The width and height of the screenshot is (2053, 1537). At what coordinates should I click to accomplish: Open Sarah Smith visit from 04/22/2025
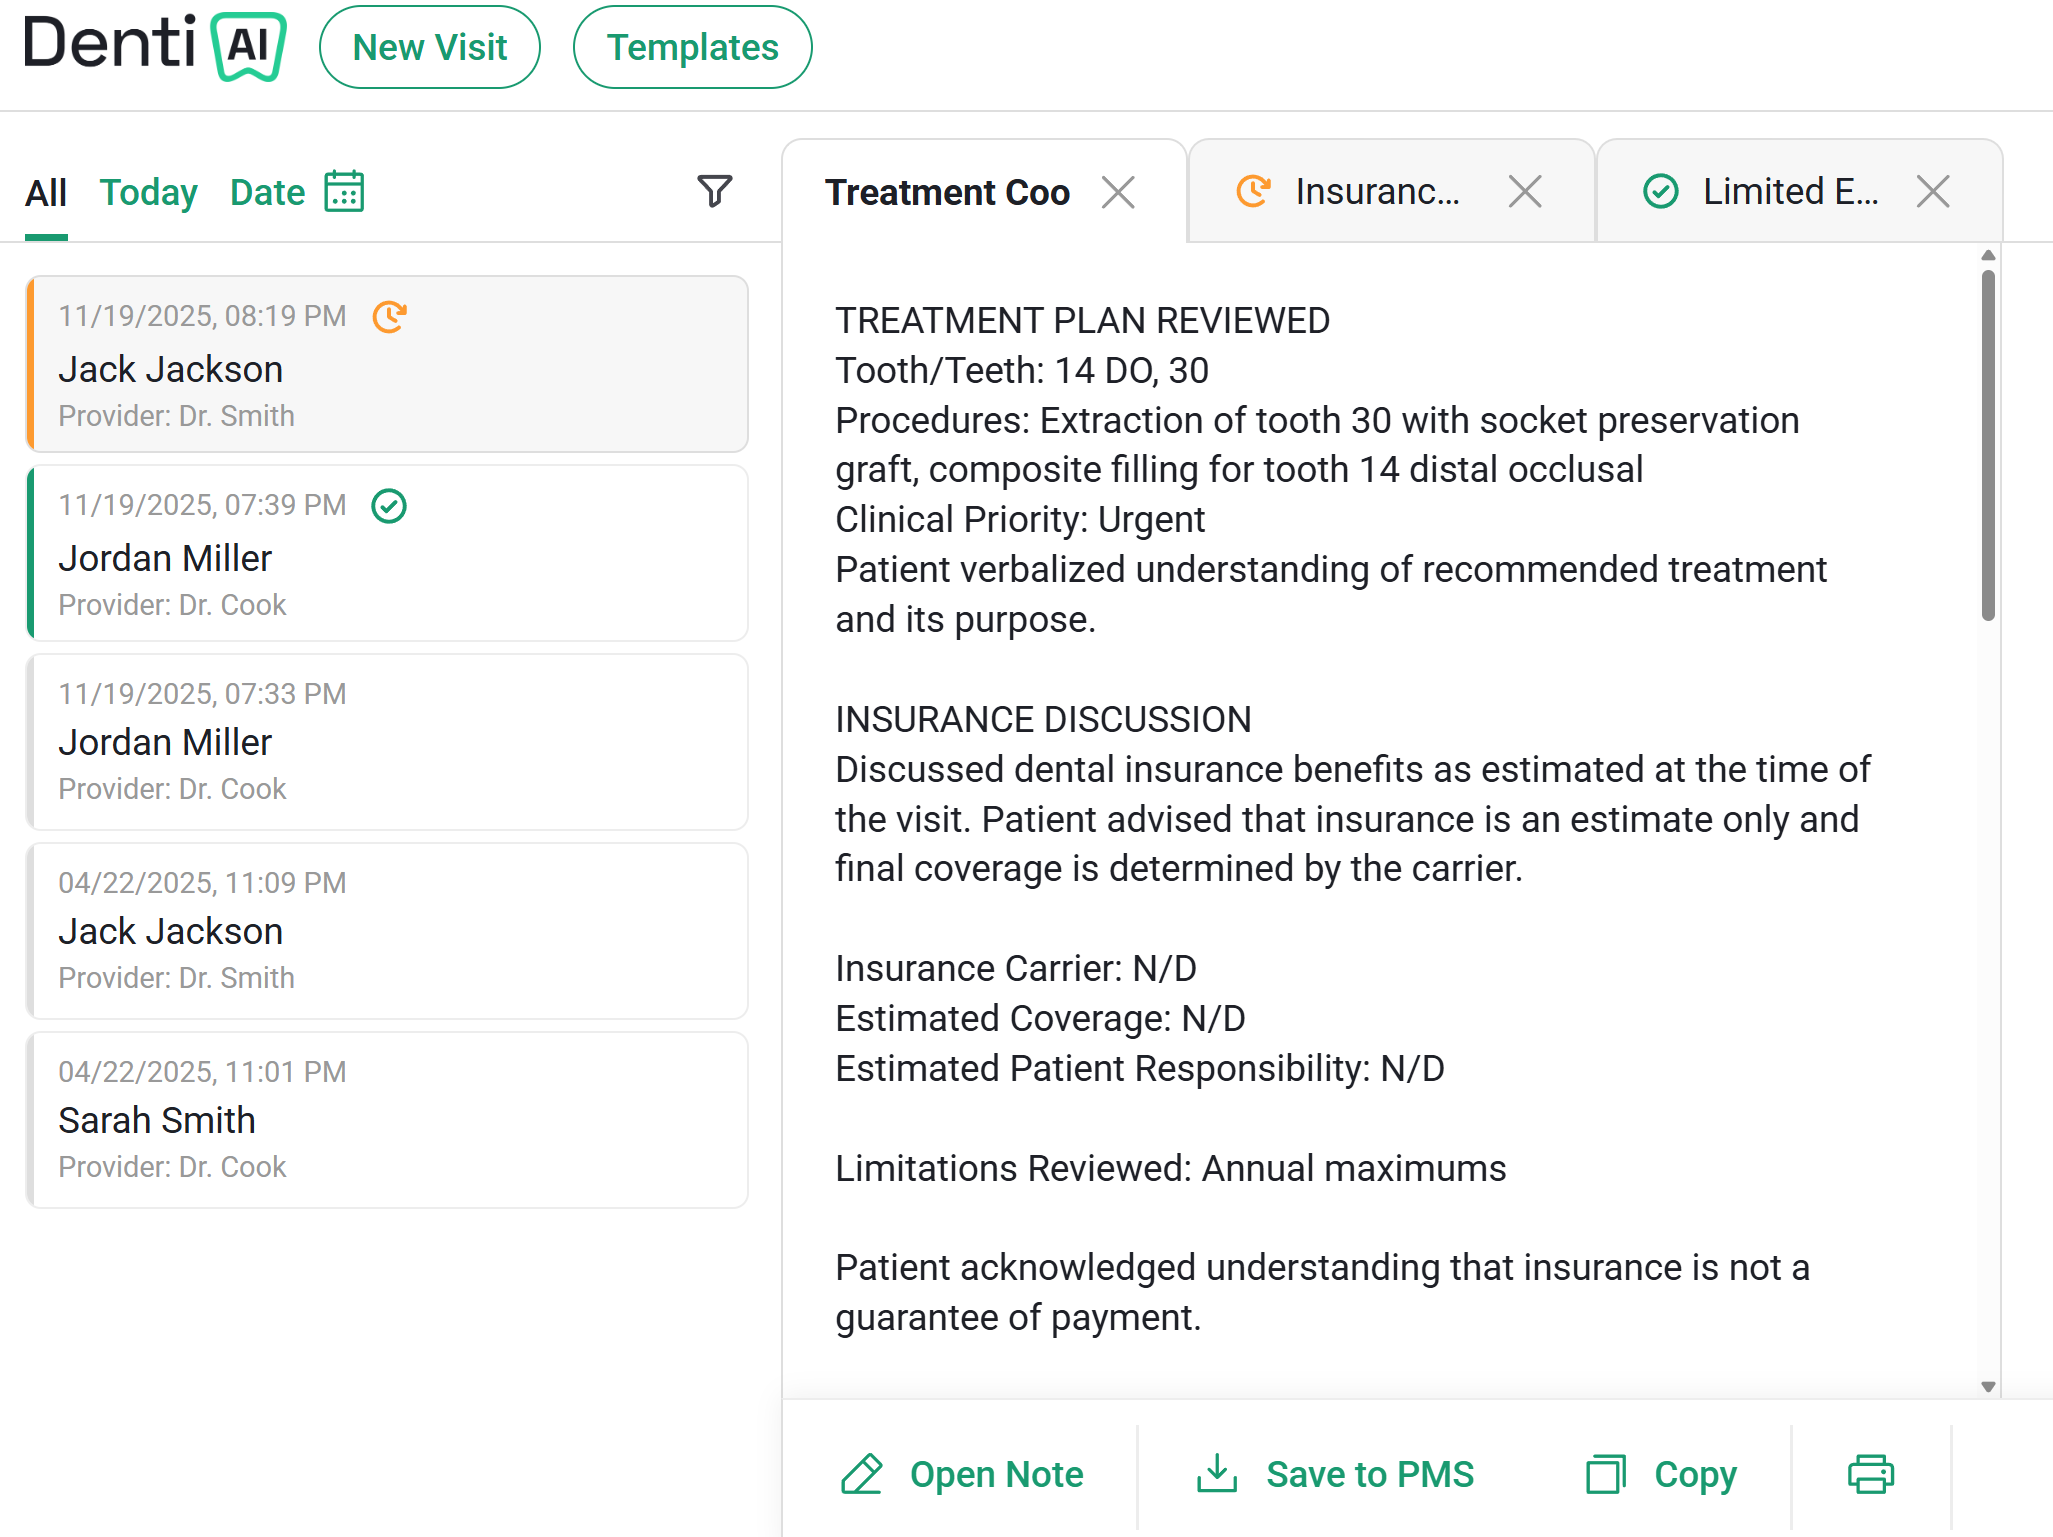click(x=387, y=1120)
